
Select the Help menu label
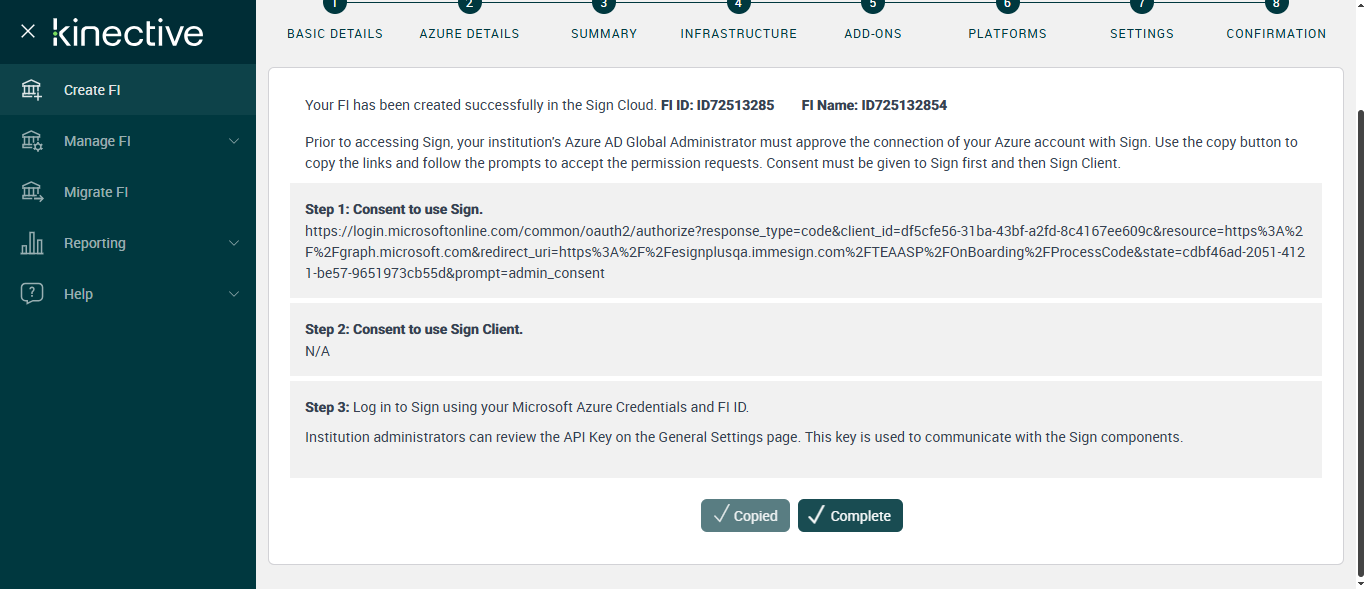pos(78,294)
